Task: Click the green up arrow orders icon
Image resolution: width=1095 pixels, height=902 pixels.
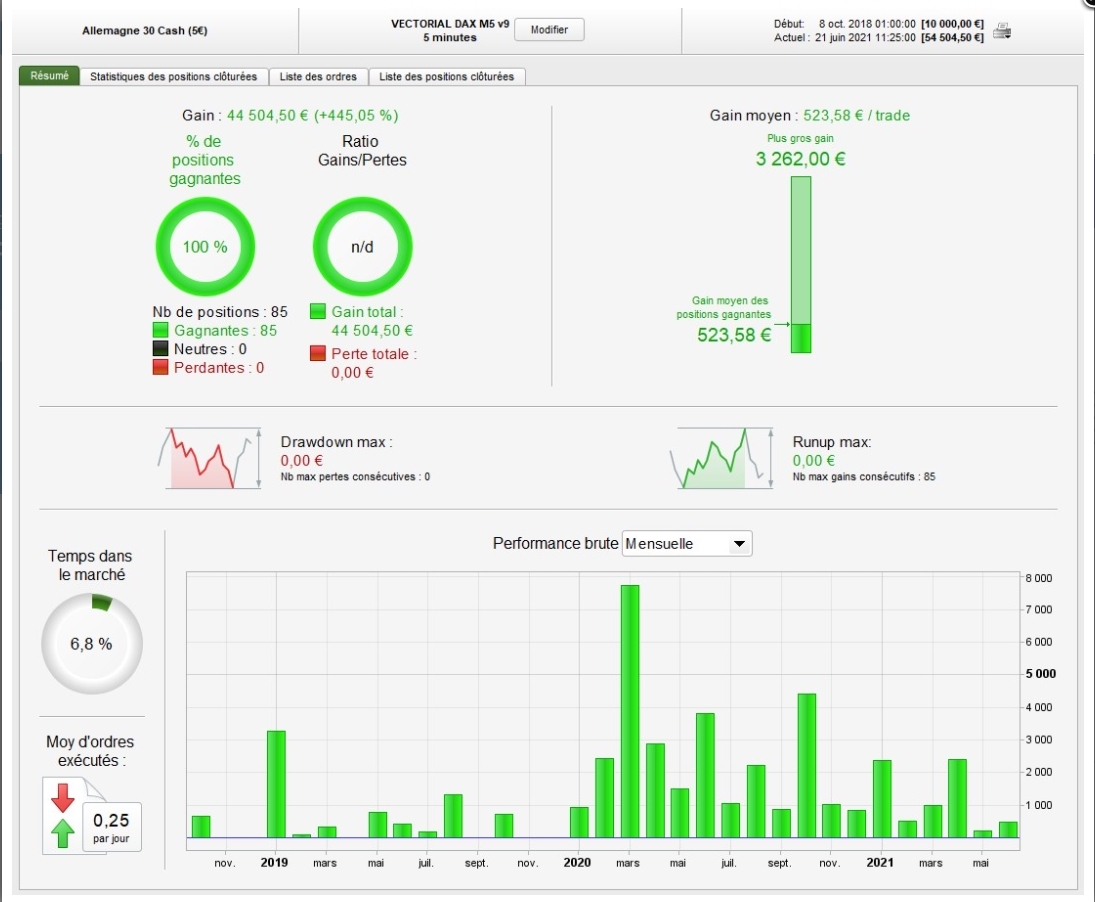Action: pyautogui.click(x=63, y=833)
